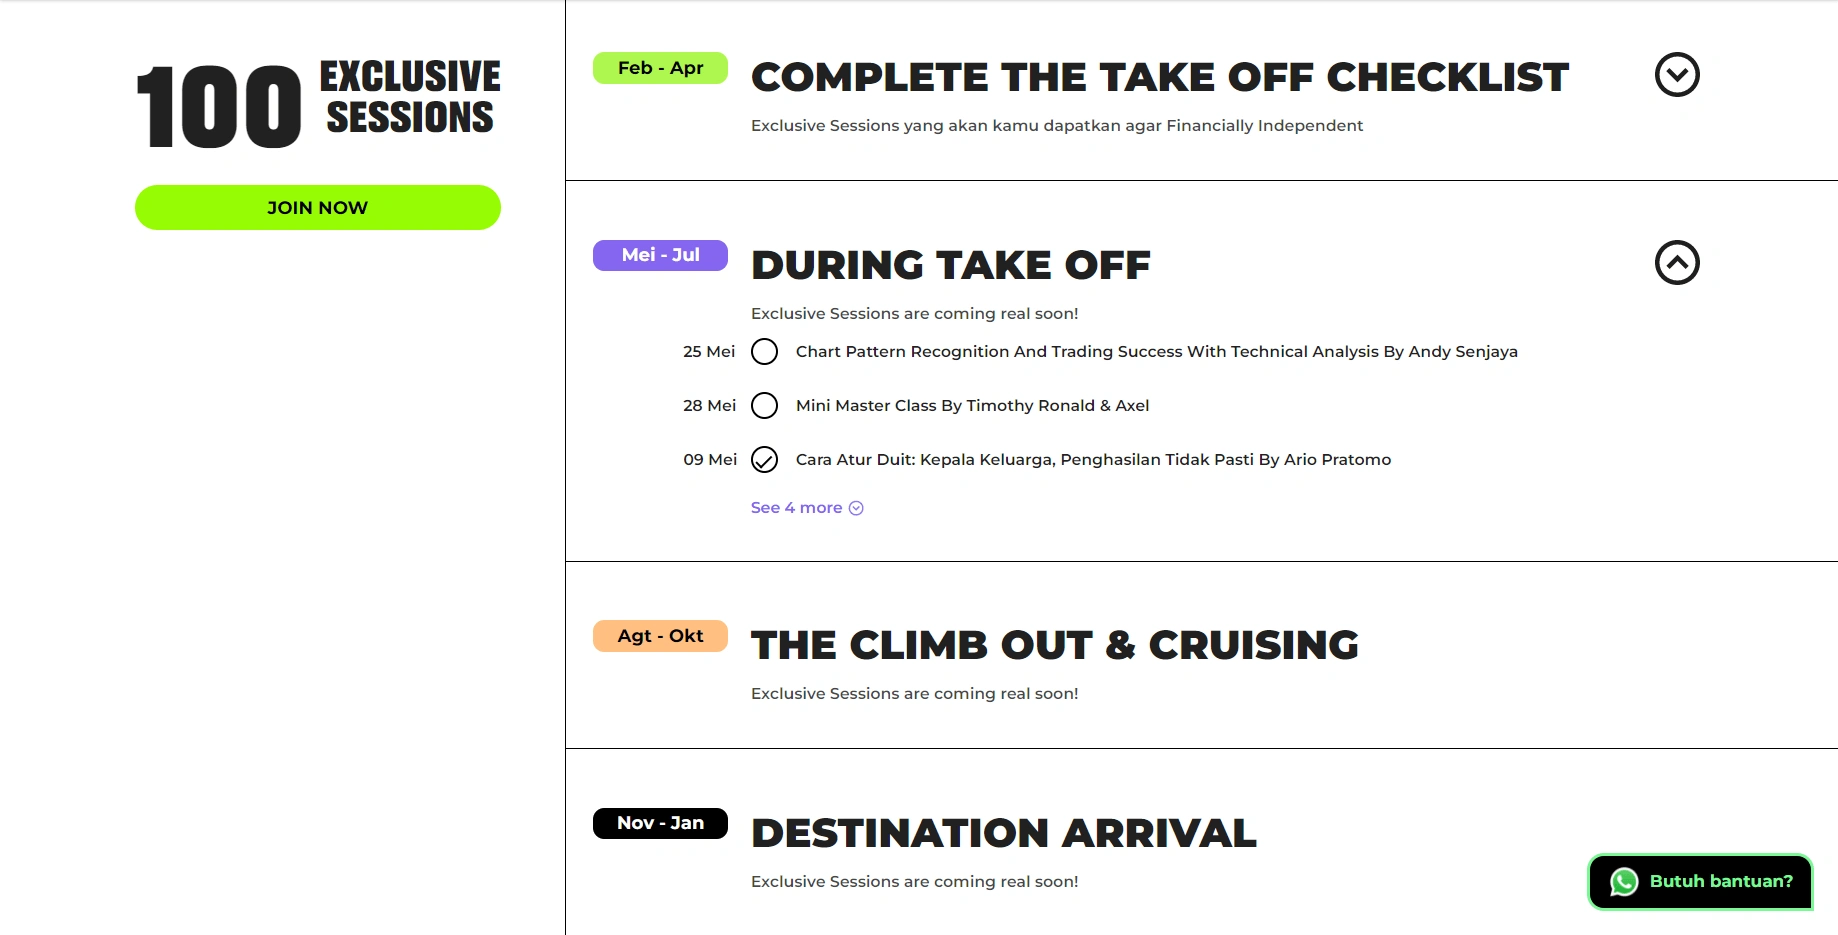
Task: Select the Feb - Apr period tag
Action: (660, 68)
